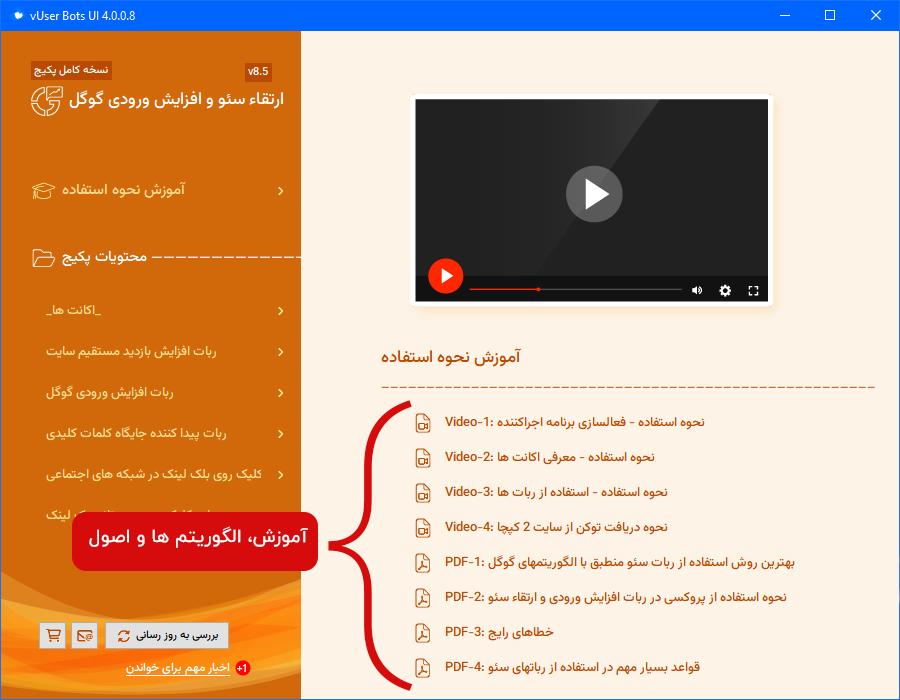Screen dimensions: 900x700
Task: Open Video-2 accounts introduction link
Action: coord(549,457)
